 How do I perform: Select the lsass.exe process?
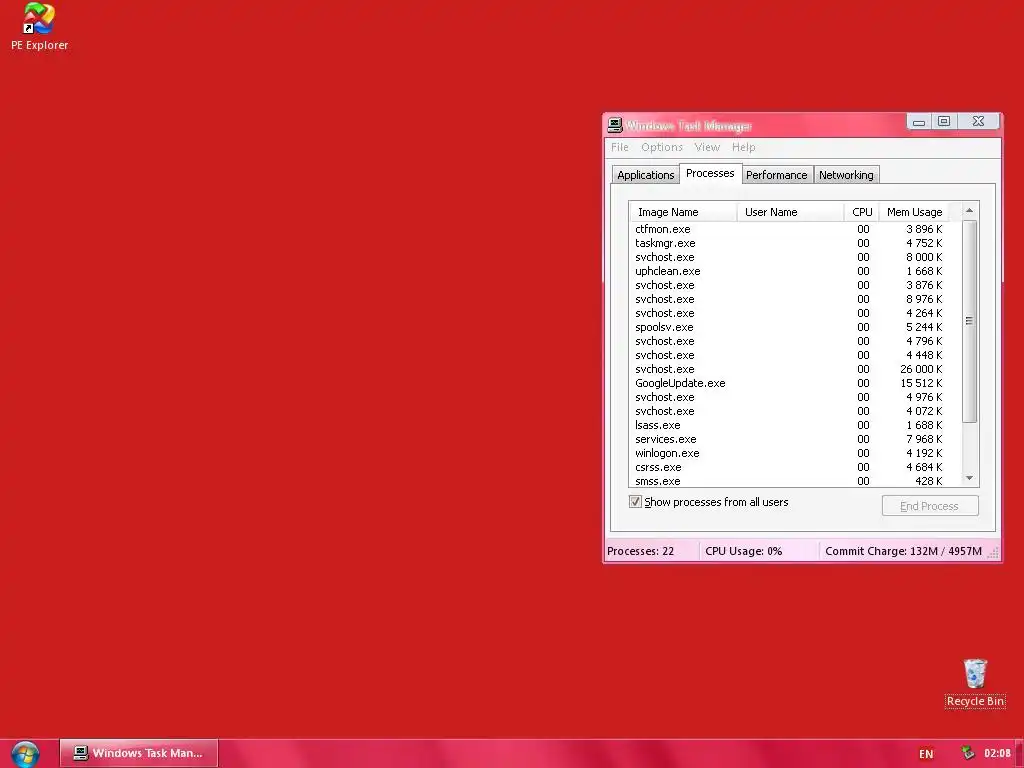(789, 425)
